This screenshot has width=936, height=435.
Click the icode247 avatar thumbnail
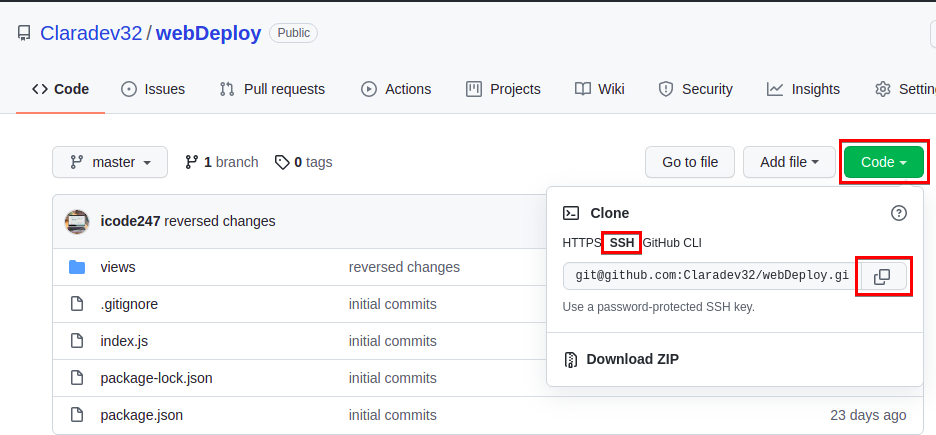point(77,222)
